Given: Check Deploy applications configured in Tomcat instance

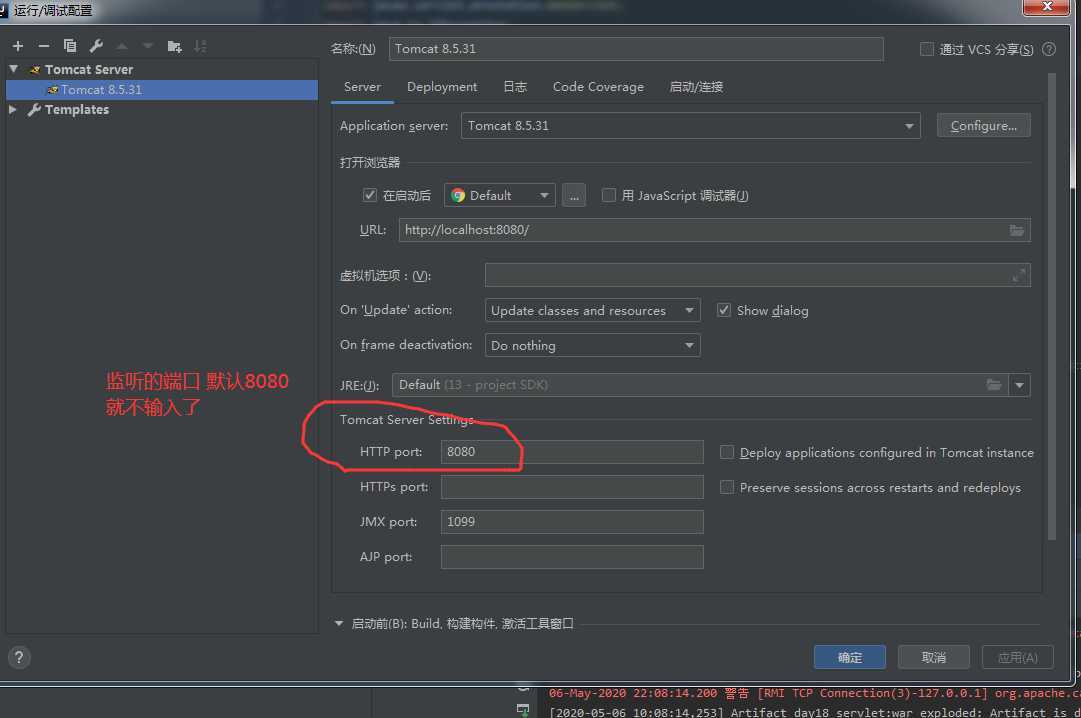Looking at the screenshot, I should tap(727, 452).
